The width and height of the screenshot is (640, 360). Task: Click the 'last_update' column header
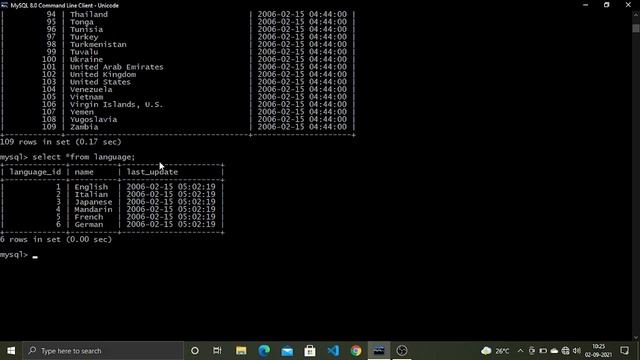click(152, 172)
